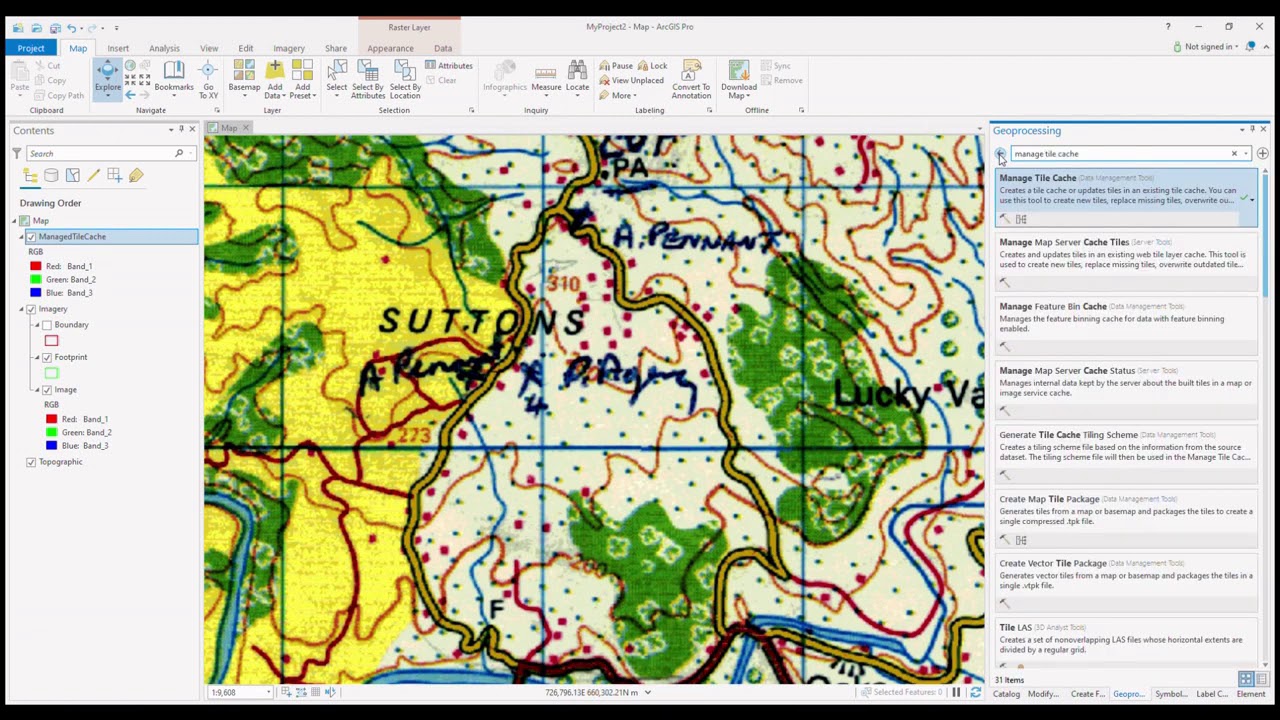The height and width of the screenshot is (720, 1280).
Task: Open the Labeling More dropdown
Action: pyautogui.click(x=617, y=96)
